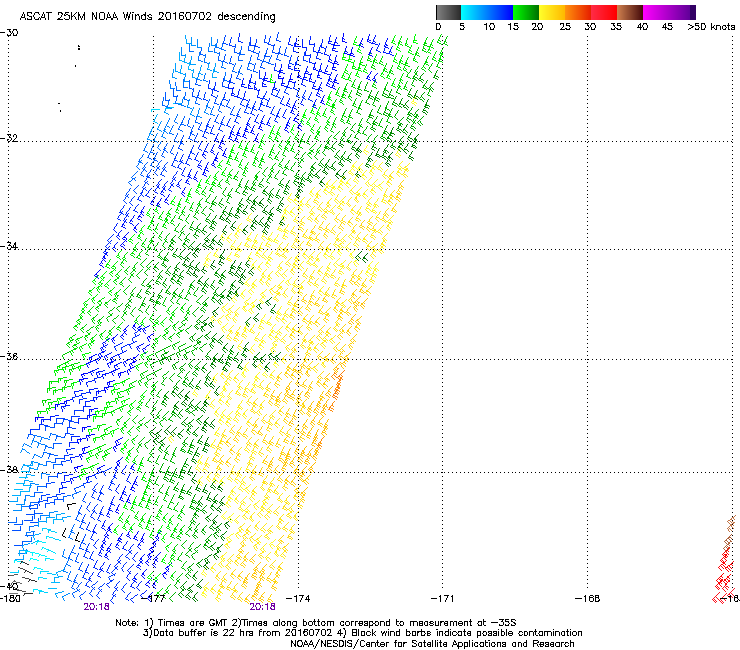Screen dimensions: 740x650
Task: Click the legend label '25'
Action: (565, 27)
